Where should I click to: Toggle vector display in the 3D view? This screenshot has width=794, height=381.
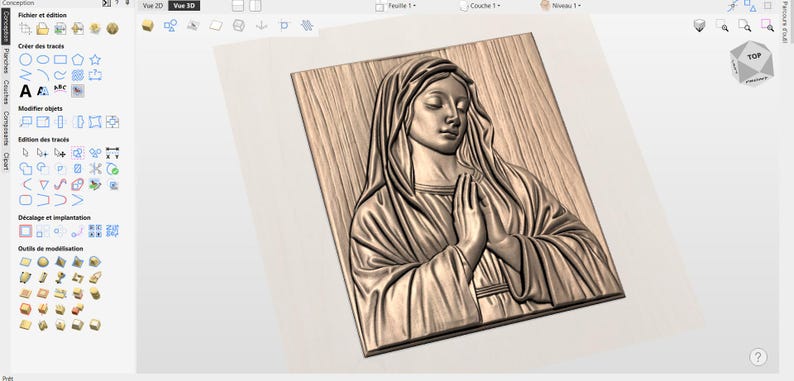(x=170, y=25)
